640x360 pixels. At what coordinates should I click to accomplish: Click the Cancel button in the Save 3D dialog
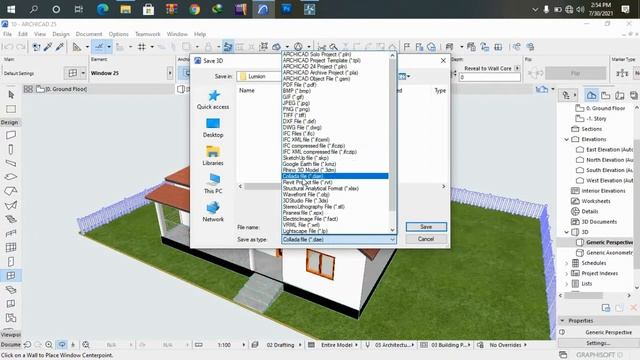[x=426, y=239]
